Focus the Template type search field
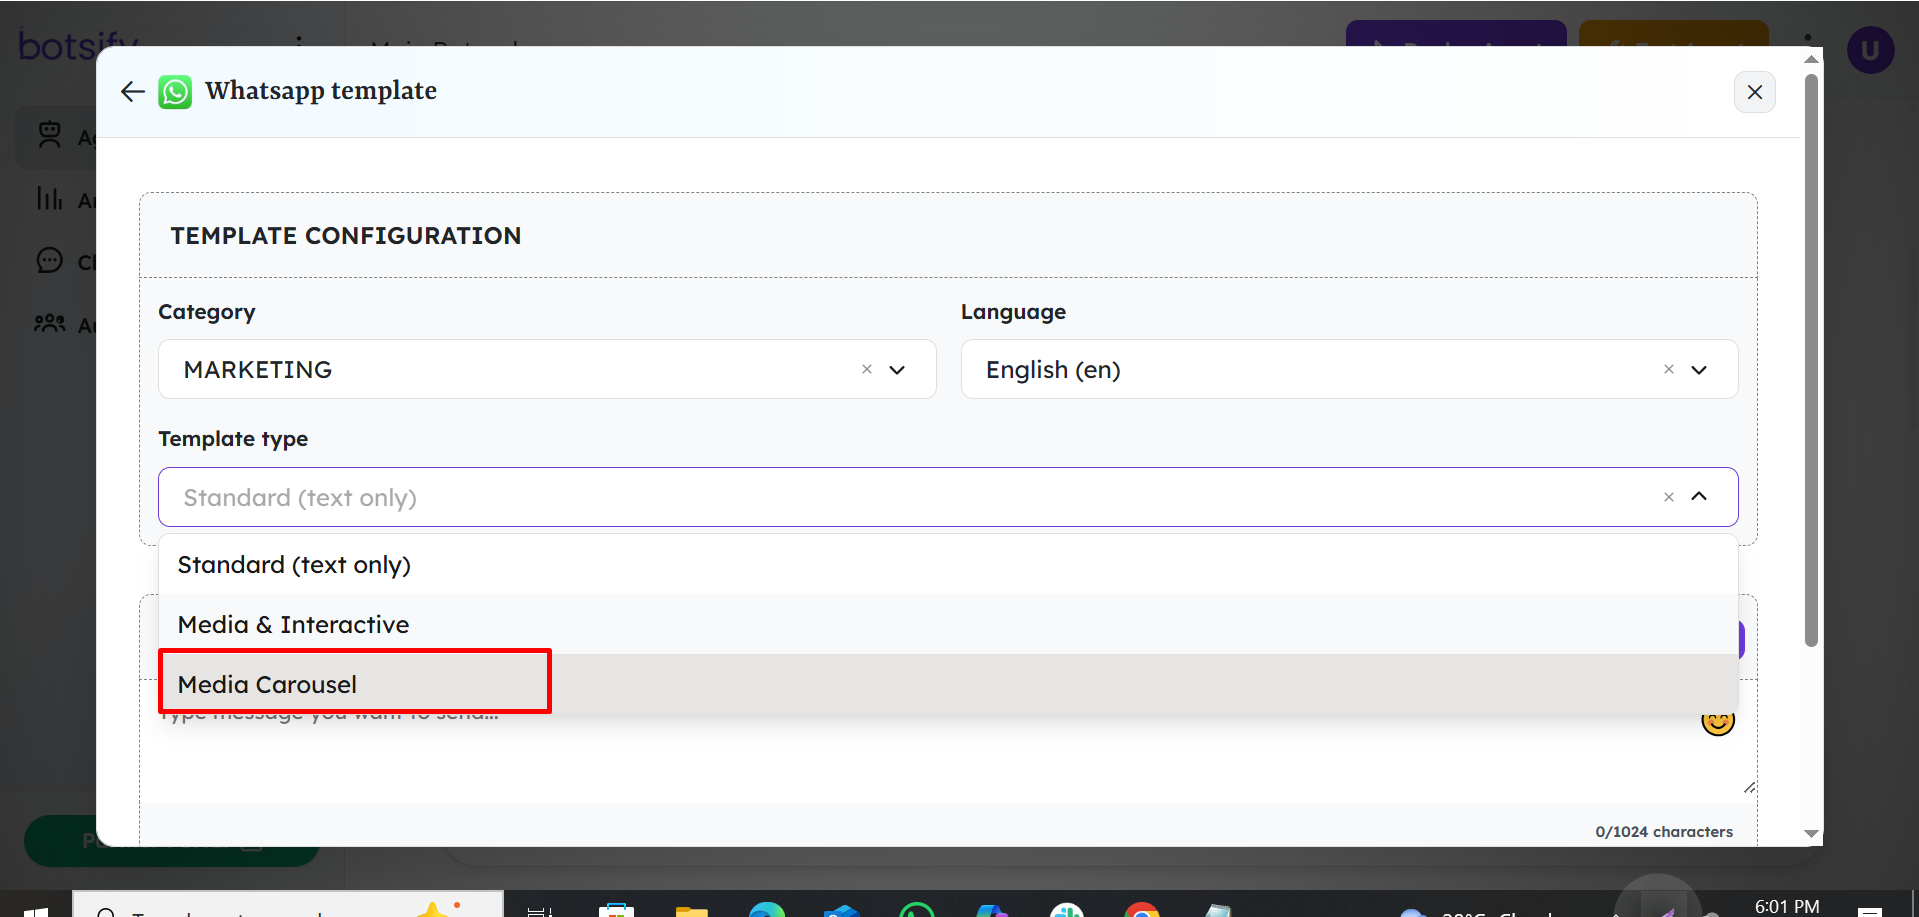The height and width of the screenshot is (917, 1919). click(x=947, y=497)
